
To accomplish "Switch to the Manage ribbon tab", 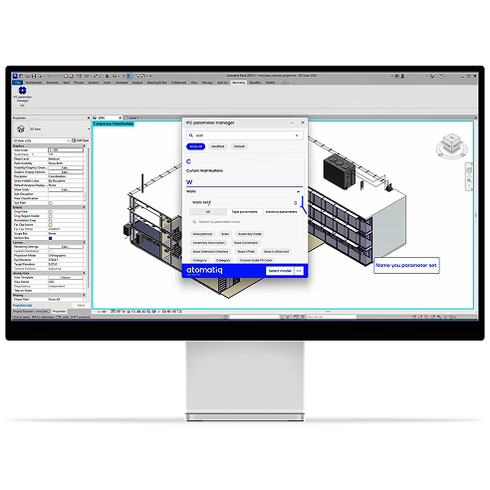I will (207, 83).
